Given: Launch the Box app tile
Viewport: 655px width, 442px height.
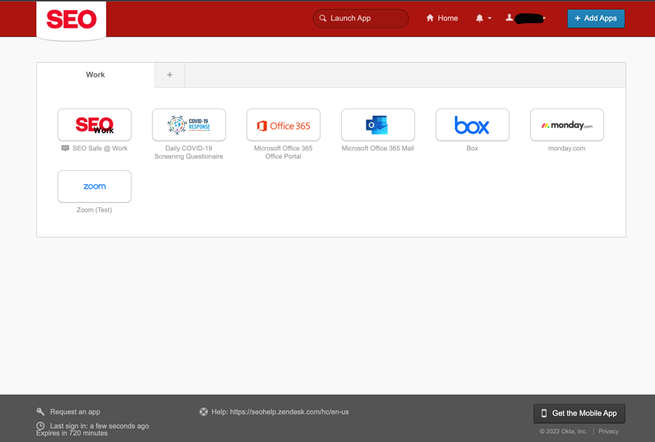Looking at the screenshot, I should 472,125.
